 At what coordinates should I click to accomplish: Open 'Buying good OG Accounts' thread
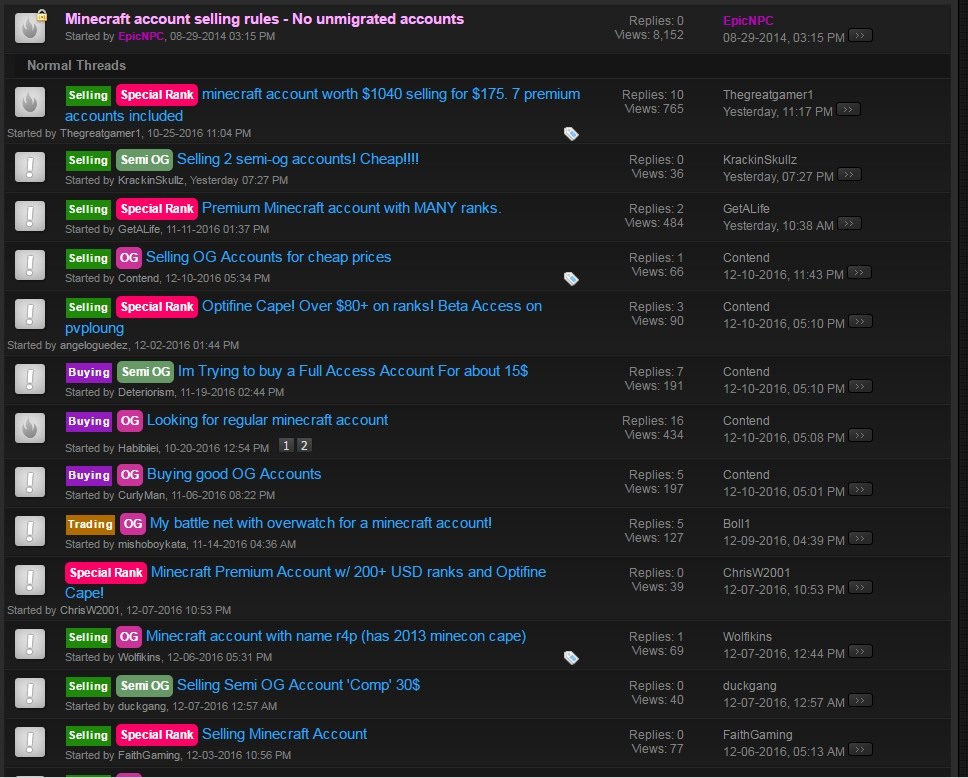coord(234,474)
